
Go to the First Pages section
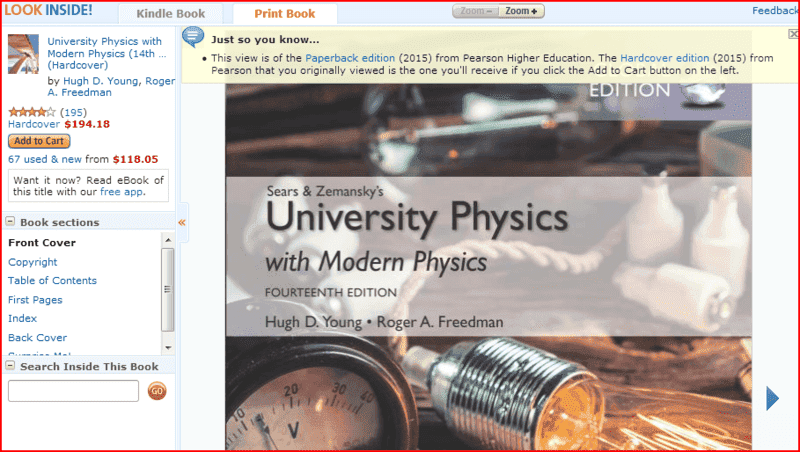pyautogui.click(x=35, y=300)
